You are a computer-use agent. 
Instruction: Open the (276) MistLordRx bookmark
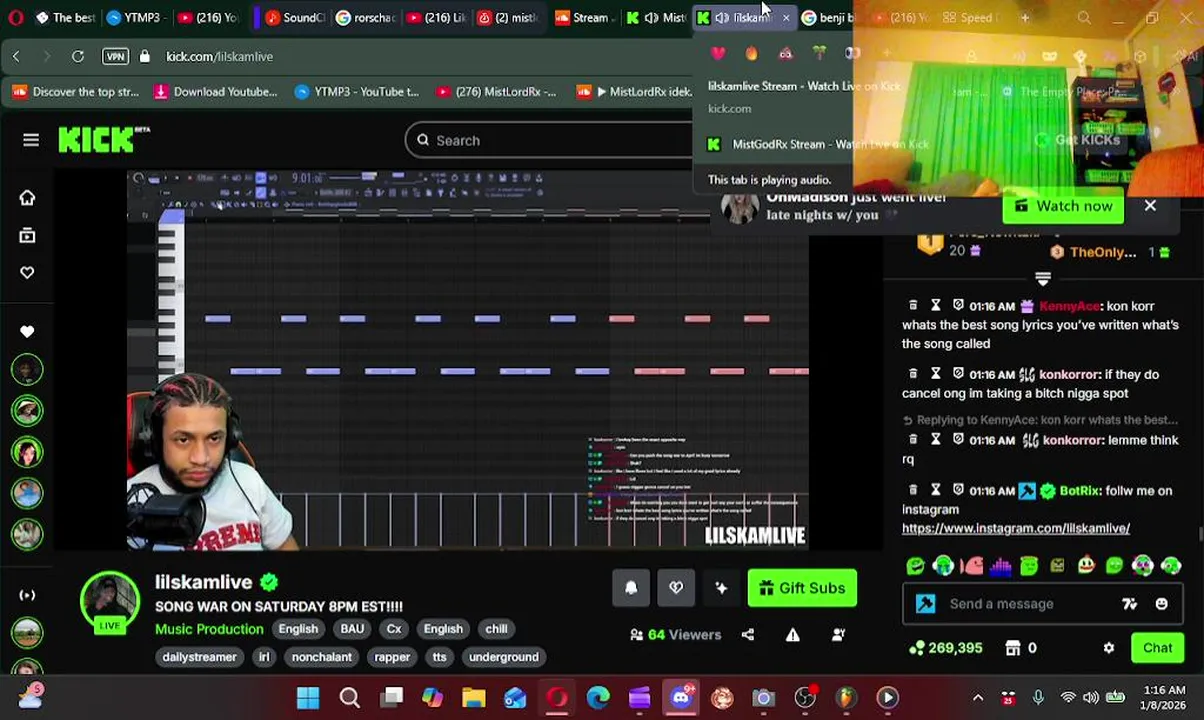pyautogui.click(x=495, y=92)
